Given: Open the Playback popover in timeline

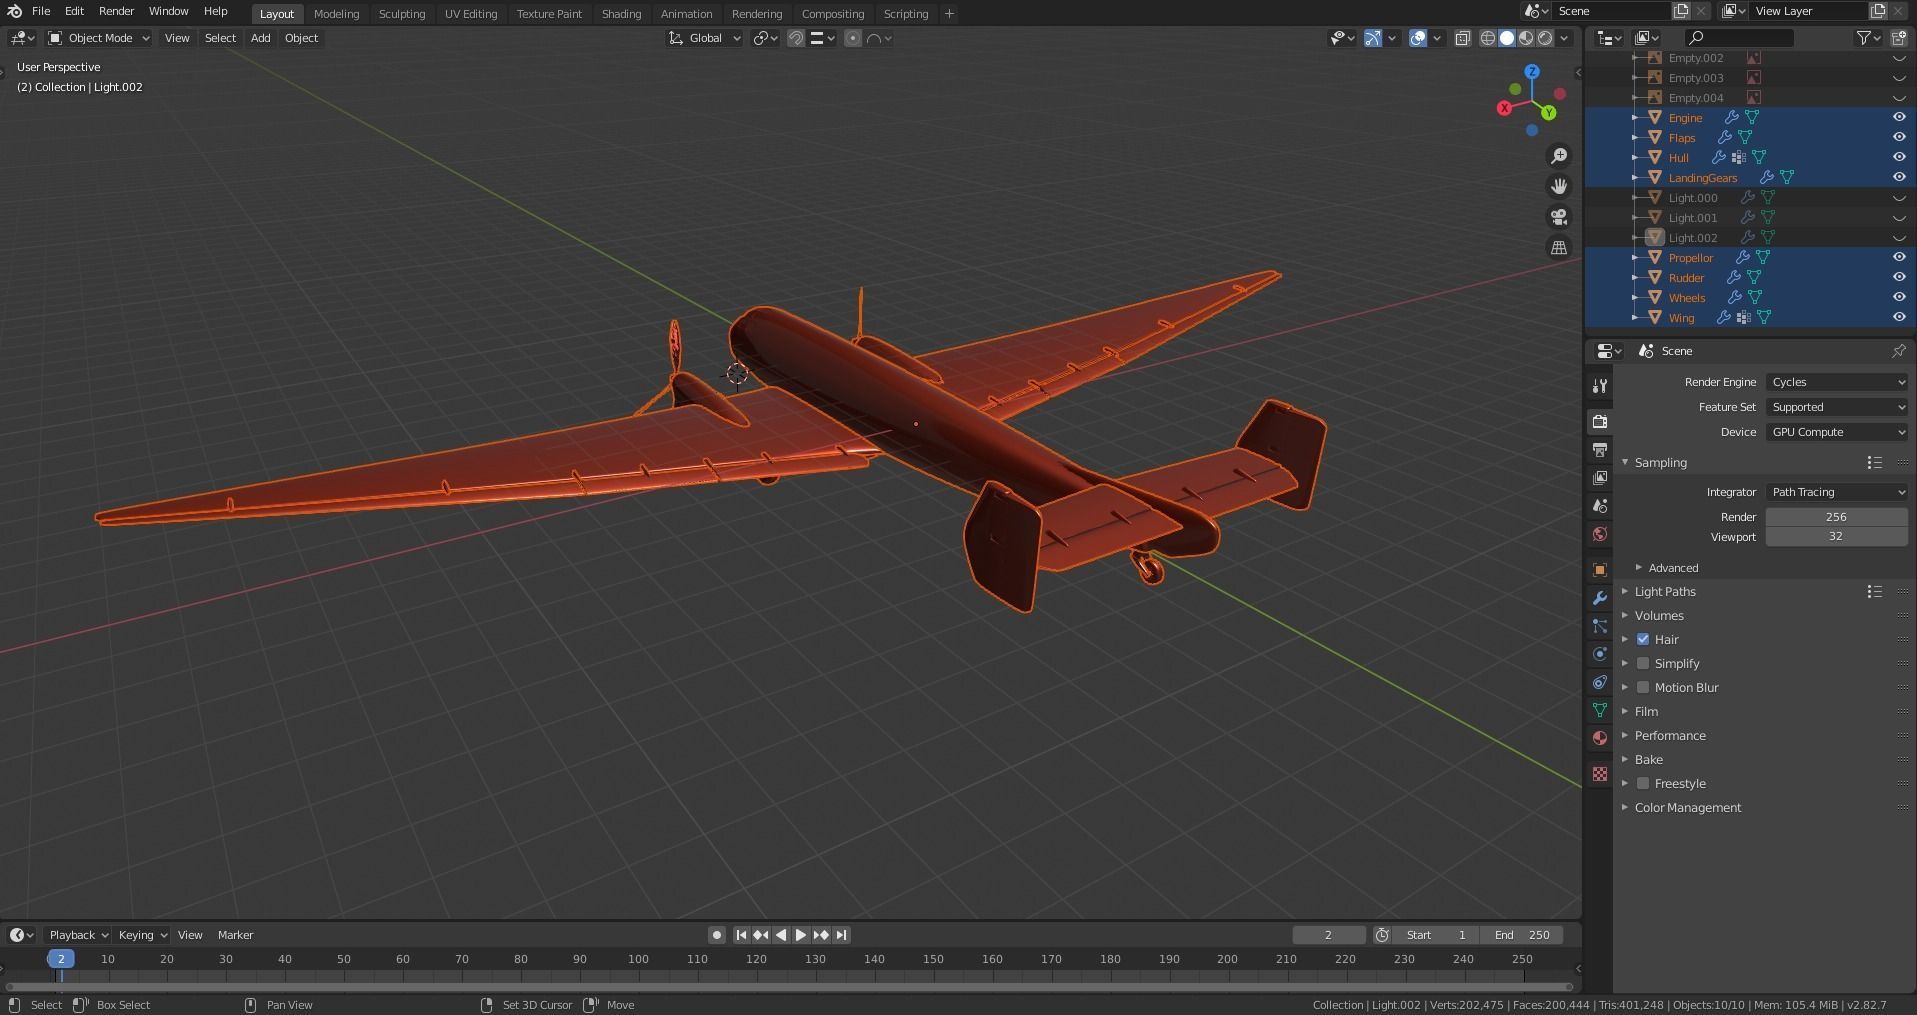Looking at the screenshot, I should click(x=78, y=935).
